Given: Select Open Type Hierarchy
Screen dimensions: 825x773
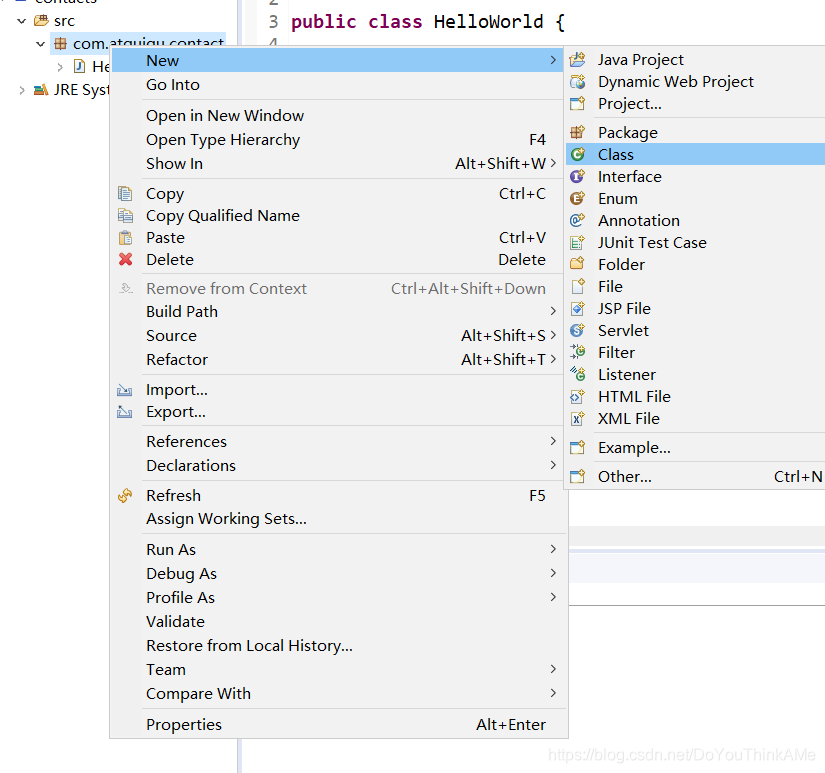Looking at the screenshot, I should pos(339,139).
